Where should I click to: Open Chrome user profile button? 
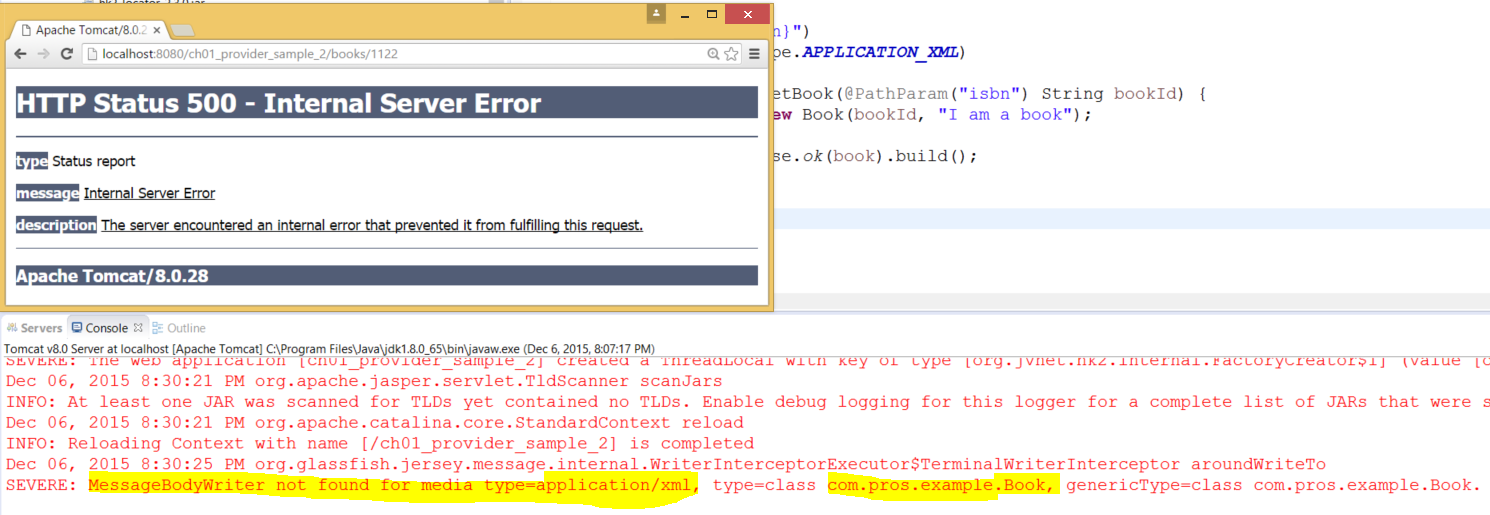pos(656,14)
